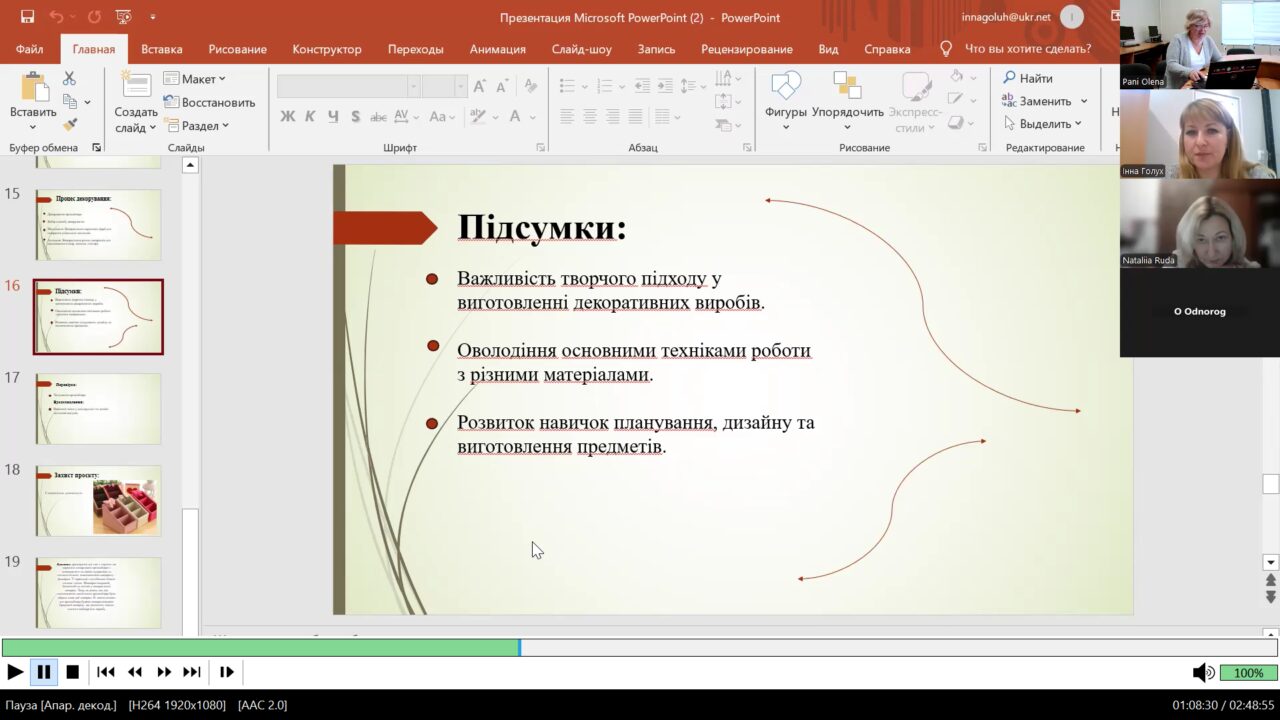
Task: Click the Format Painter brush icon
Action: pyautogui.click(x=69, y=125)
